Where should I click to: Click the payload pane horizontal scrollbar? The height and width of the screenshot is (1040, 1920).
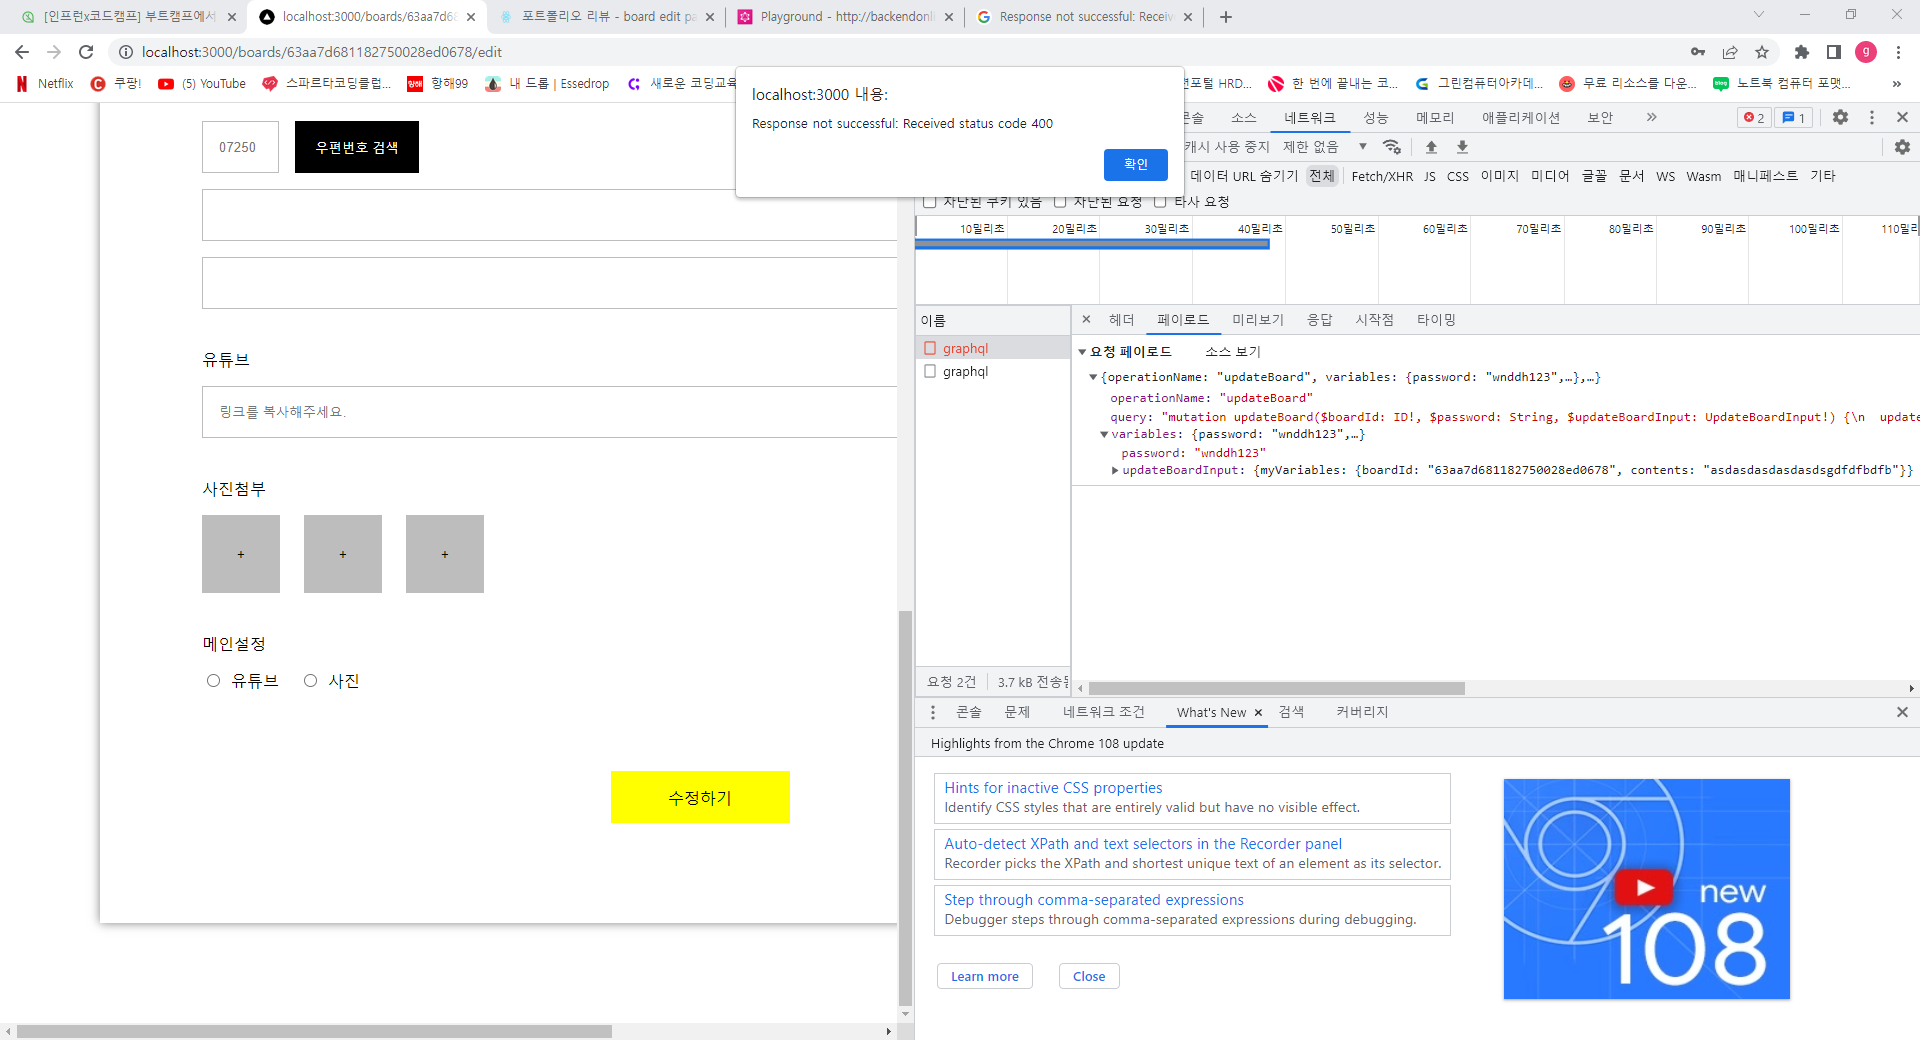pos(1277,688)
